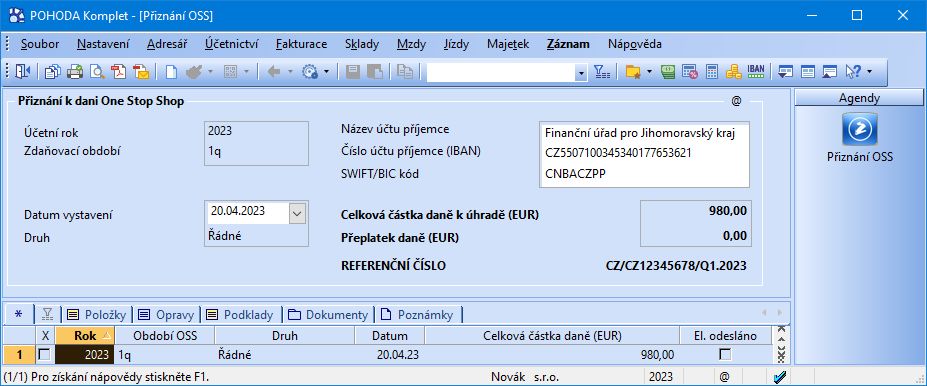Switch to the Podklady tab
This screenshot has width=927, height=386.
(242, 314)
